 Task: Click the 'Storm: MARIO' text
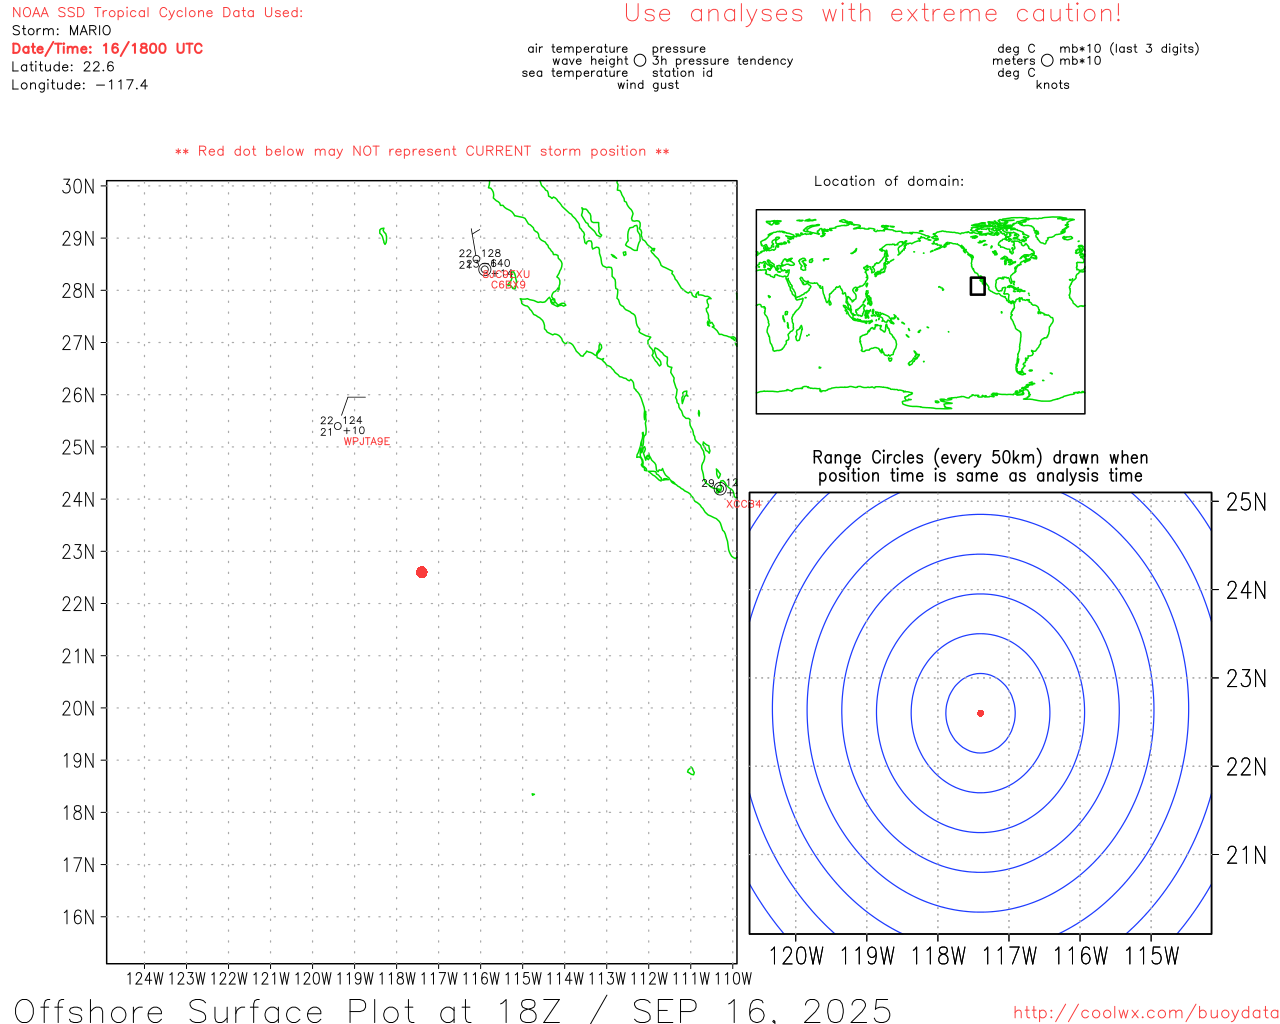(x=61, y=30)
